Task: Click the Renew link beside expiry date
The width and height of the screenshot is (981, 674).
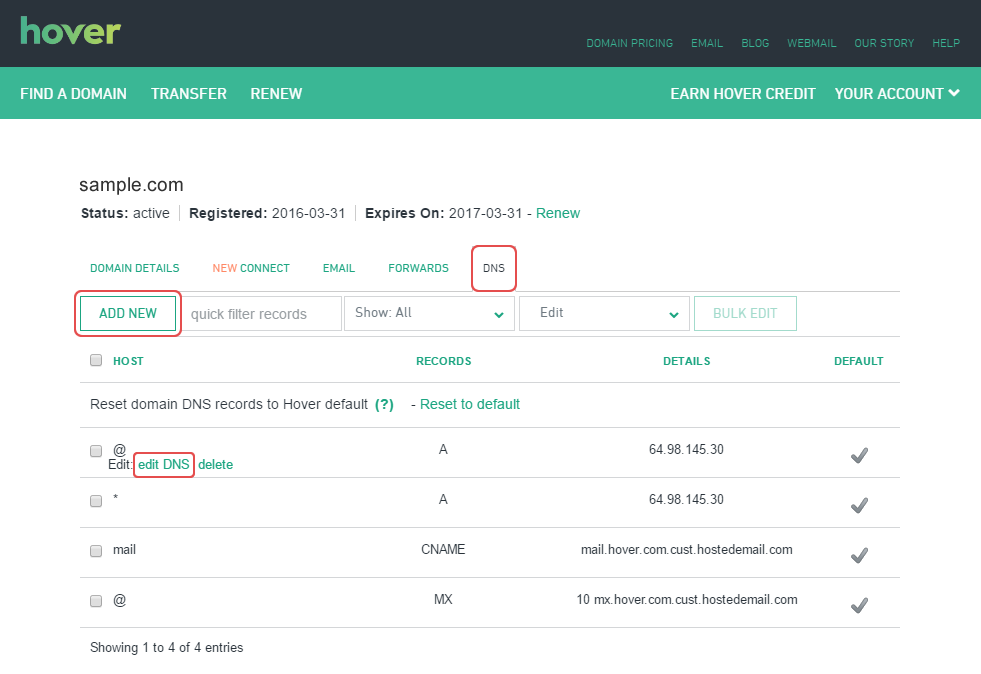Action: 558,213
